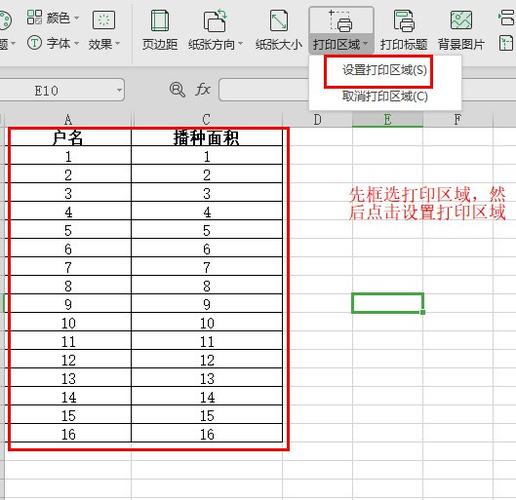Select column E header
This screenshot has height=500, width=516.
[x=387, y=119]
